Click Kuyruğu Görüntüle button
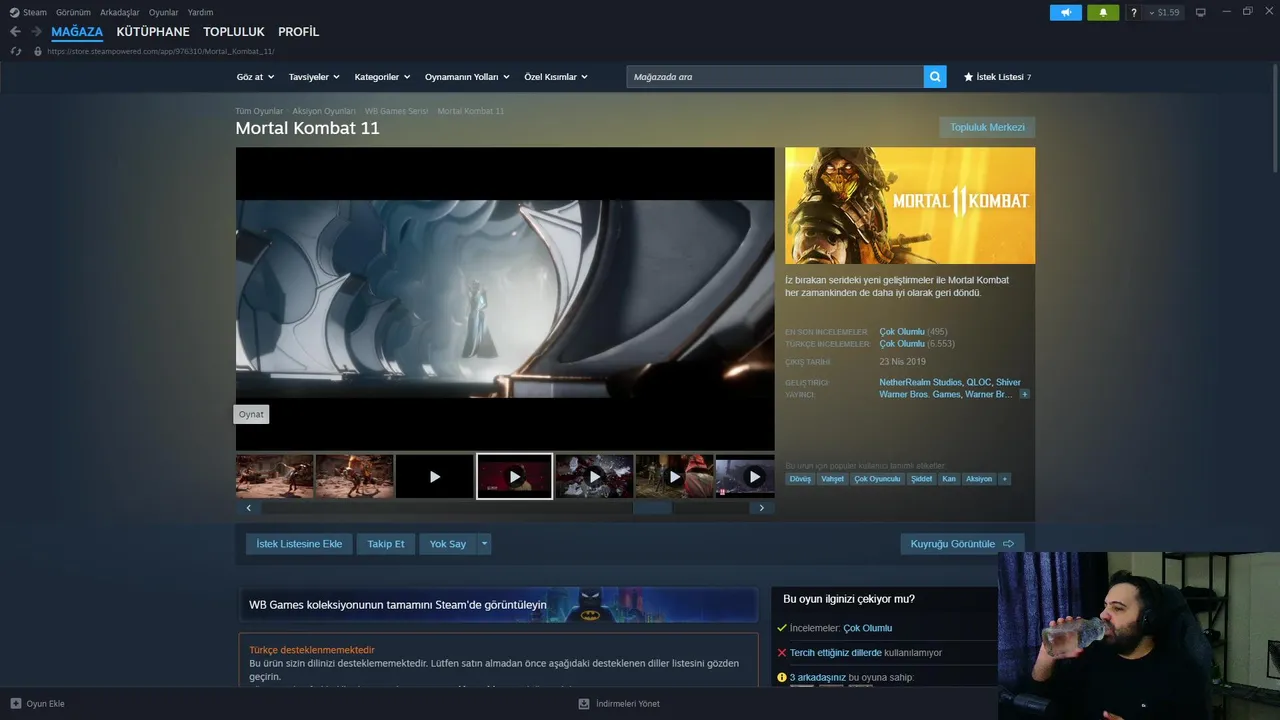The height and width of the screenshot is (720, 1280). (962, 544)
